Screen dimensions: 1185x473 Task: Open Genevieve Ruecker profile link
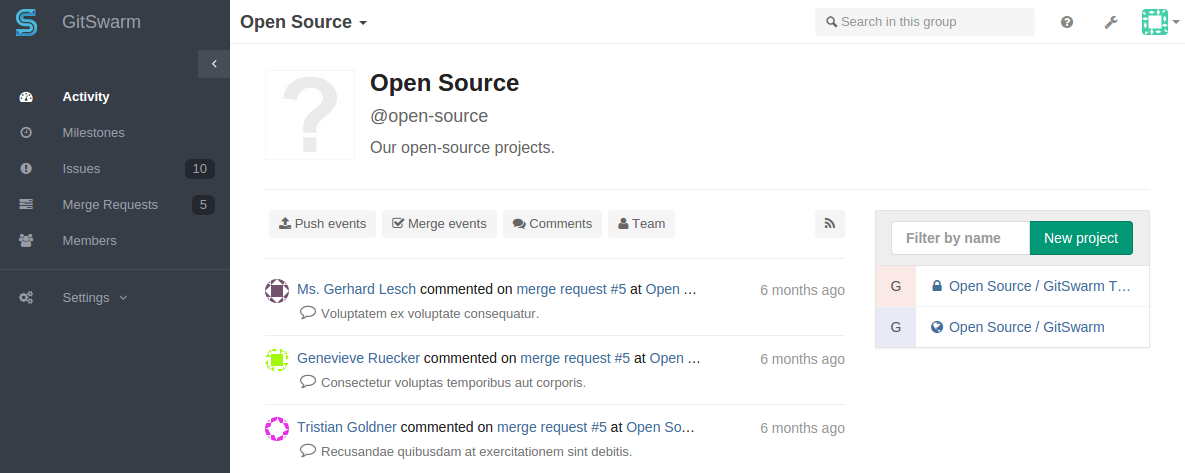[x=359, y=358]
